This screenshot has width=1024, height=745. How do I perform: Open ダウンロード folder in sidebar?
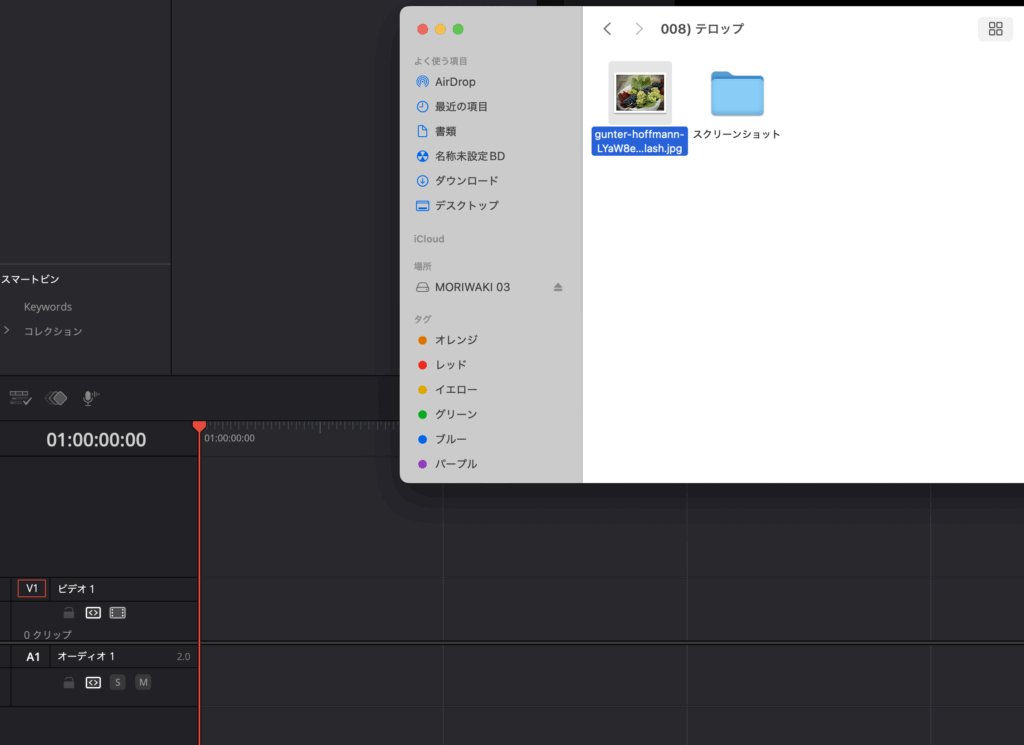466,181
